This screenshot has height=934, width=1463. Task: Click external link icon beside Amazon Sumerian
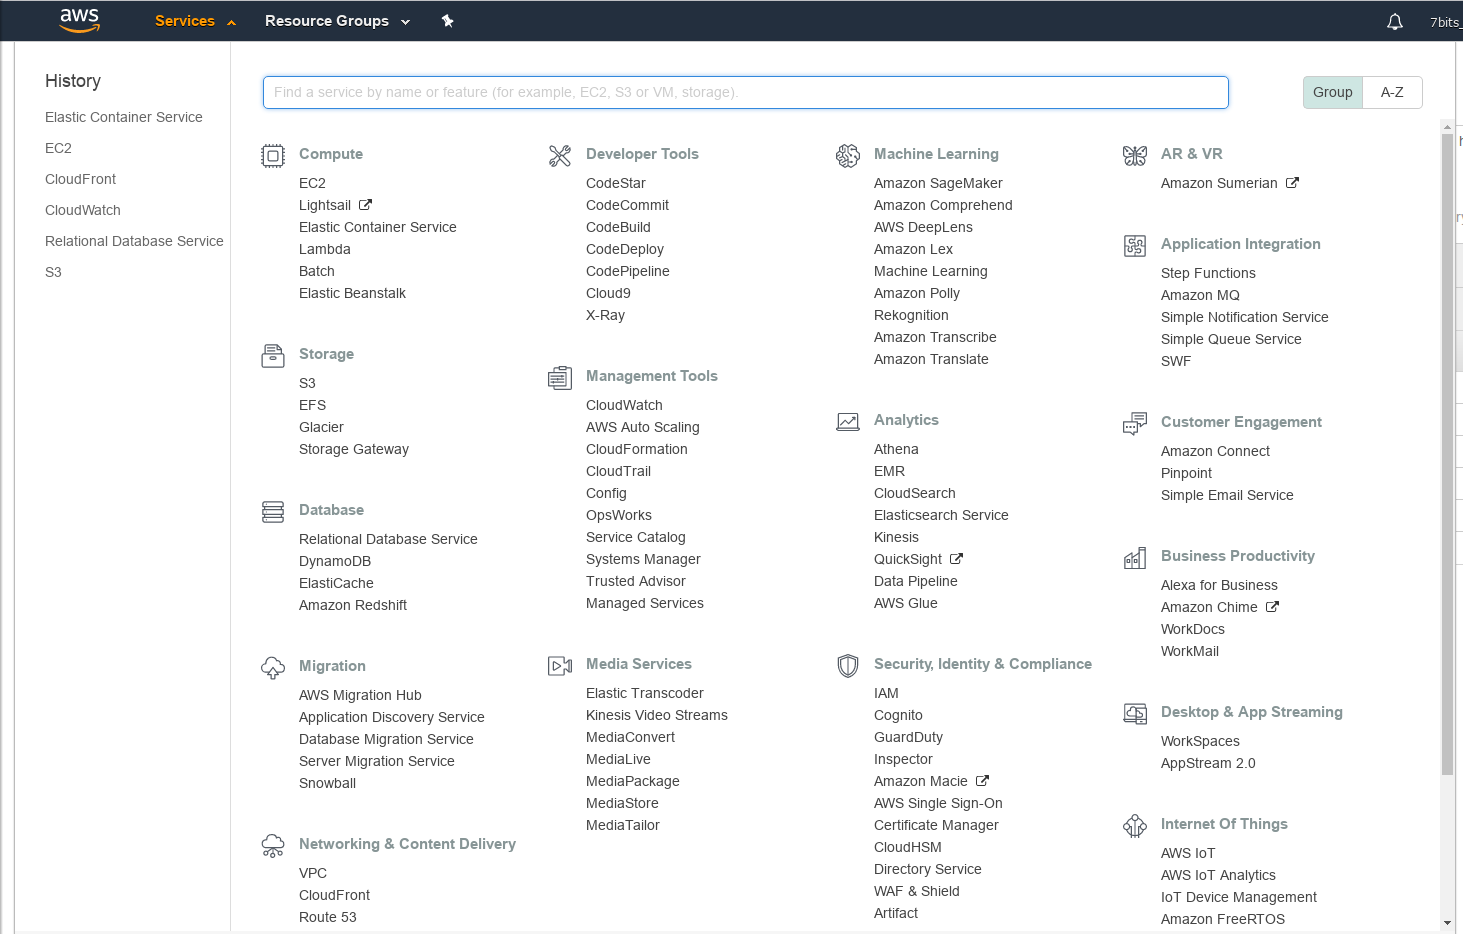(1292, 183)
